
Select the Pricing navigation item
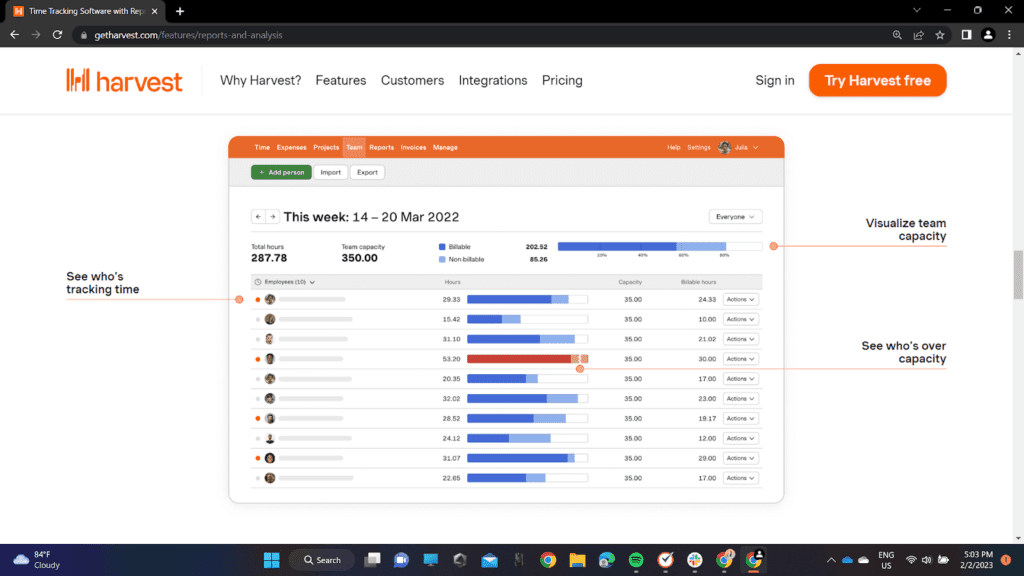tap(562, 80)
